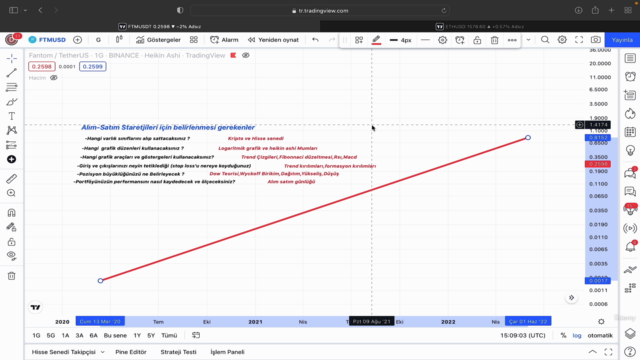640x360 pixels.
Task: Select the brush drawing tool
Action: click(11, 102)
